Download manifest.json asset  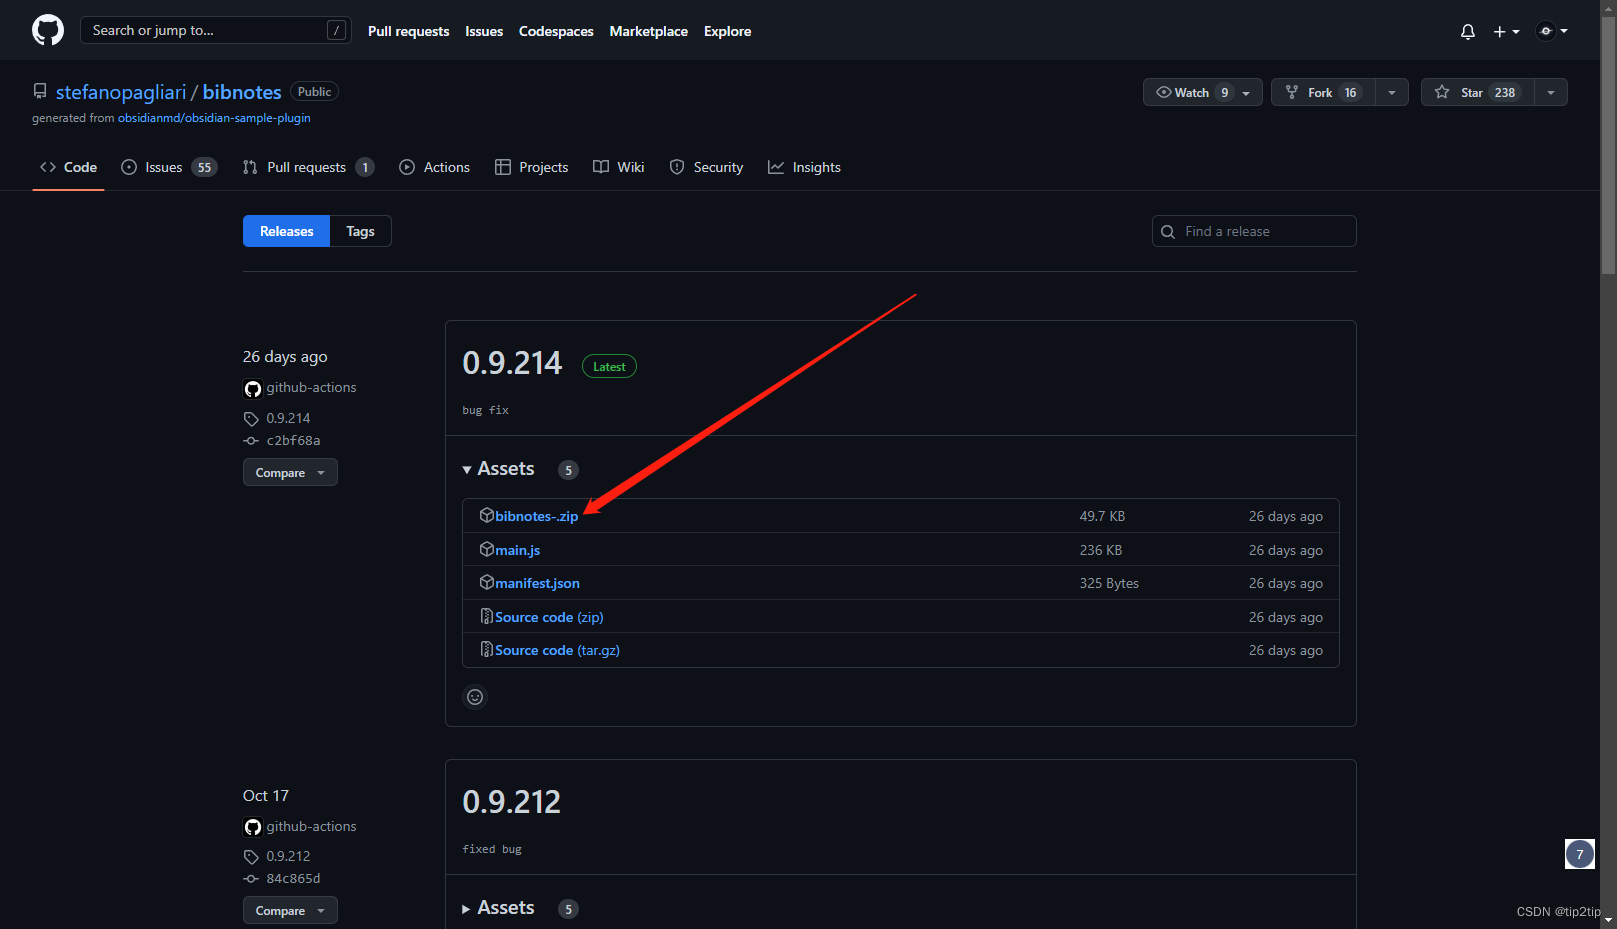click(537, 583)
